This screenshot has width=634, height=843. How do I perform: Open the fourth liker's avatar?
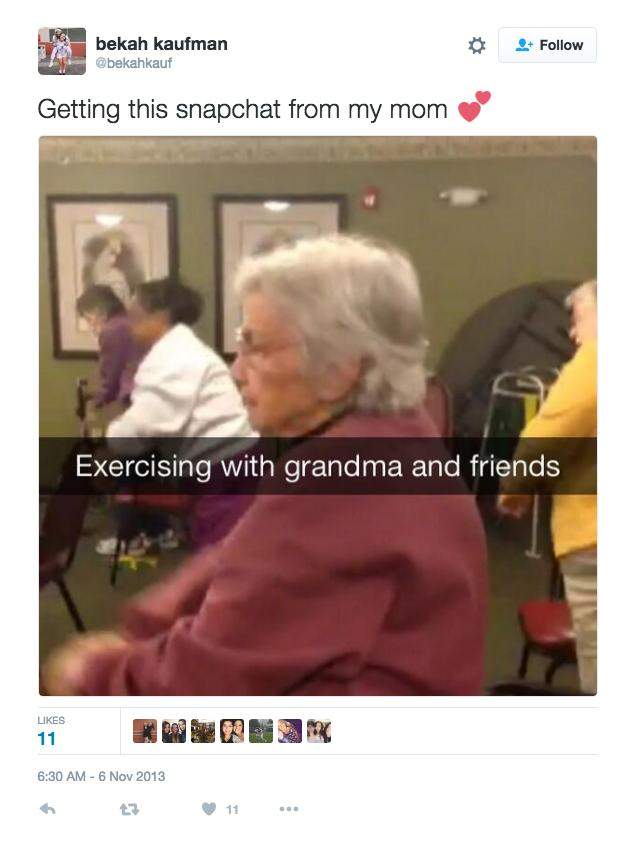[232, 731]
